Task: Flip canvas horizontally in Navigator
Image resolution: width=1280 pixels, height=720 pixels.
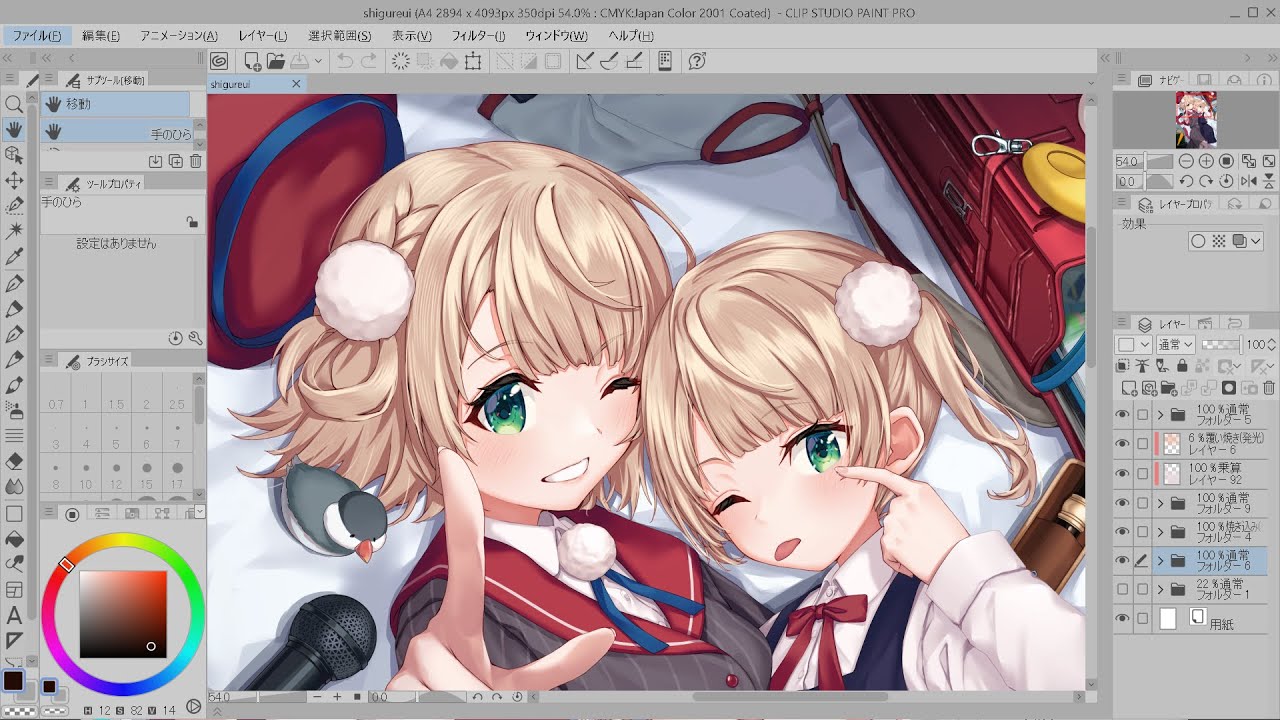Action: click(x=1248, y=181)
